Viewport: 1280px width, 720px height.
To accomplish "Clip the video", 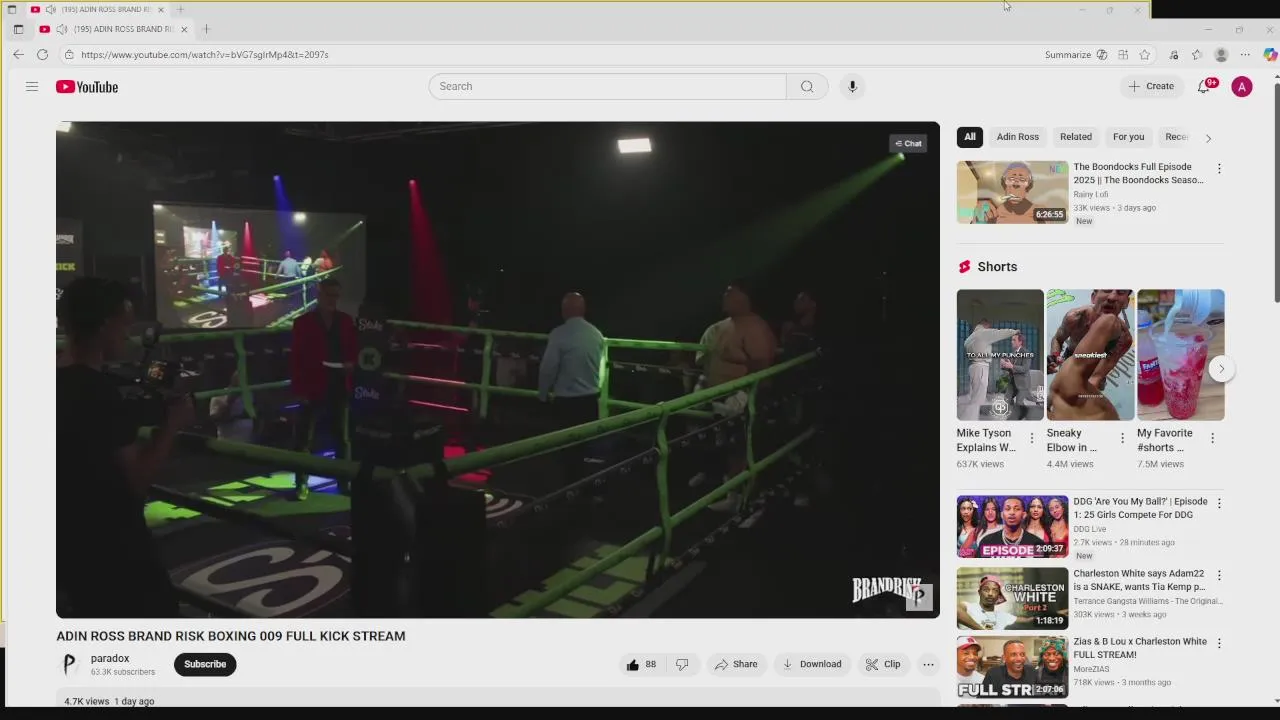I will [883, 664].
